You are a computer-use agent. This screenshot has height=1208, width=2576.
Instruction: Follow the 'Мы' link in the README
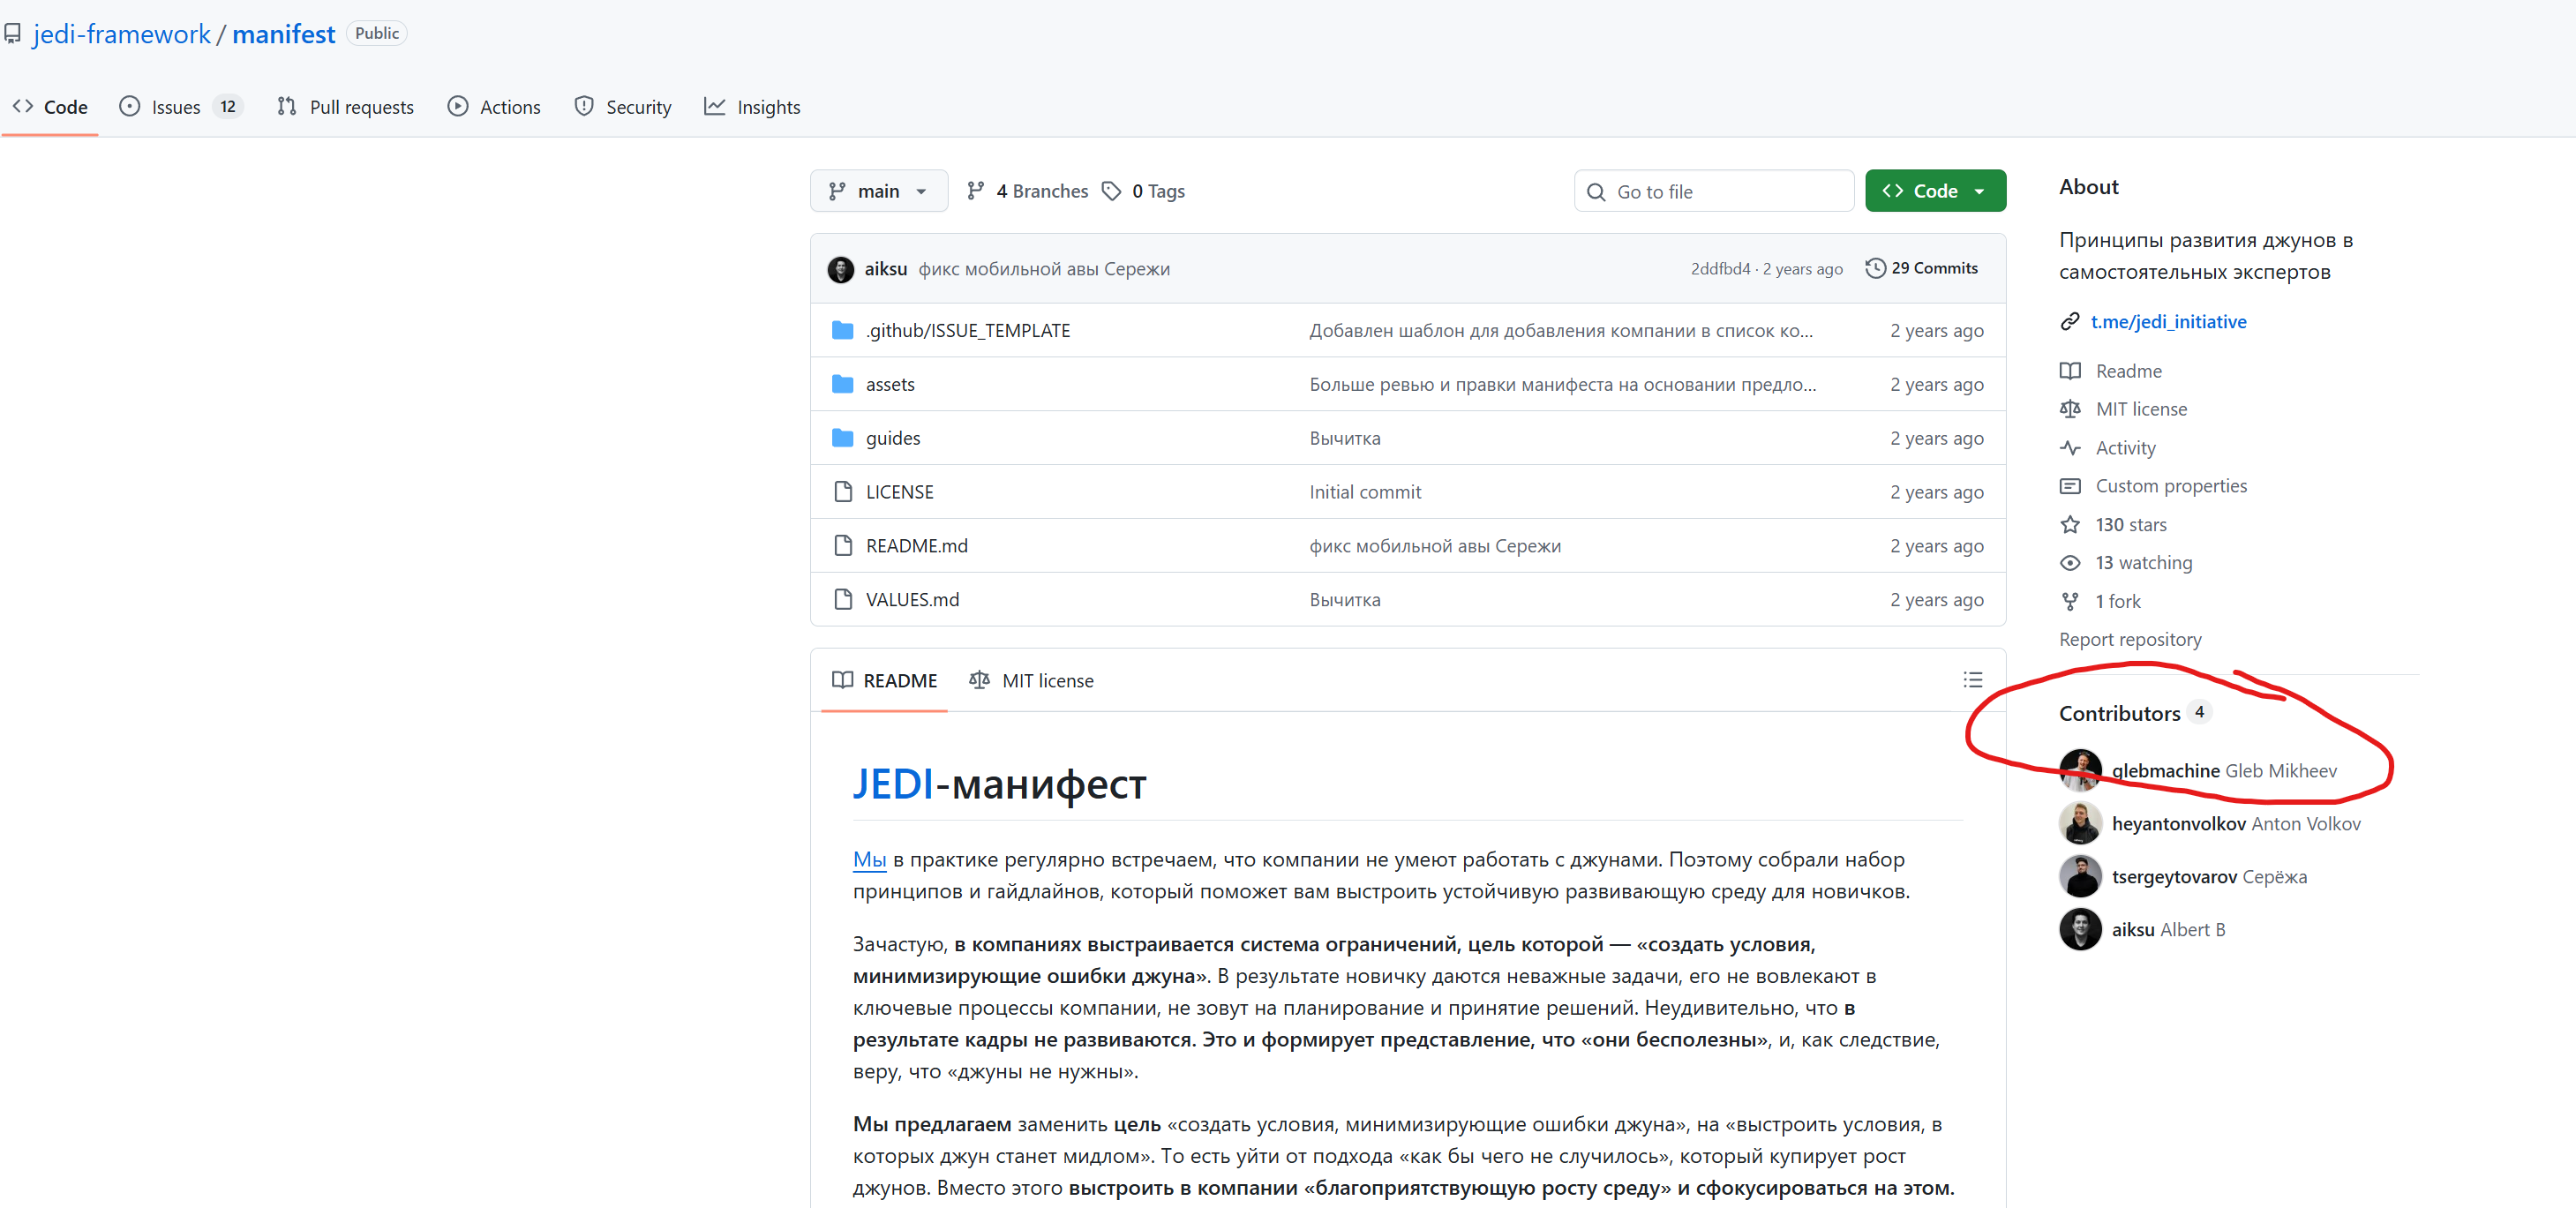tap(869, 860)
